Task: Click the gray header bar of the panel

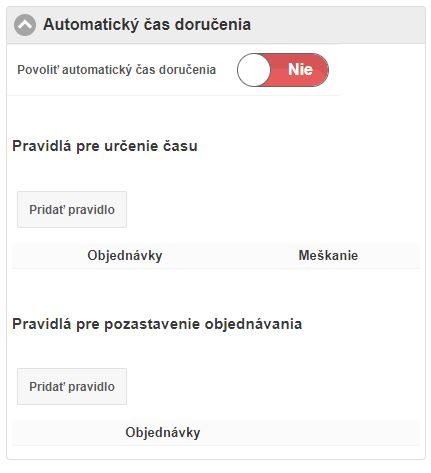Action: 216,25
